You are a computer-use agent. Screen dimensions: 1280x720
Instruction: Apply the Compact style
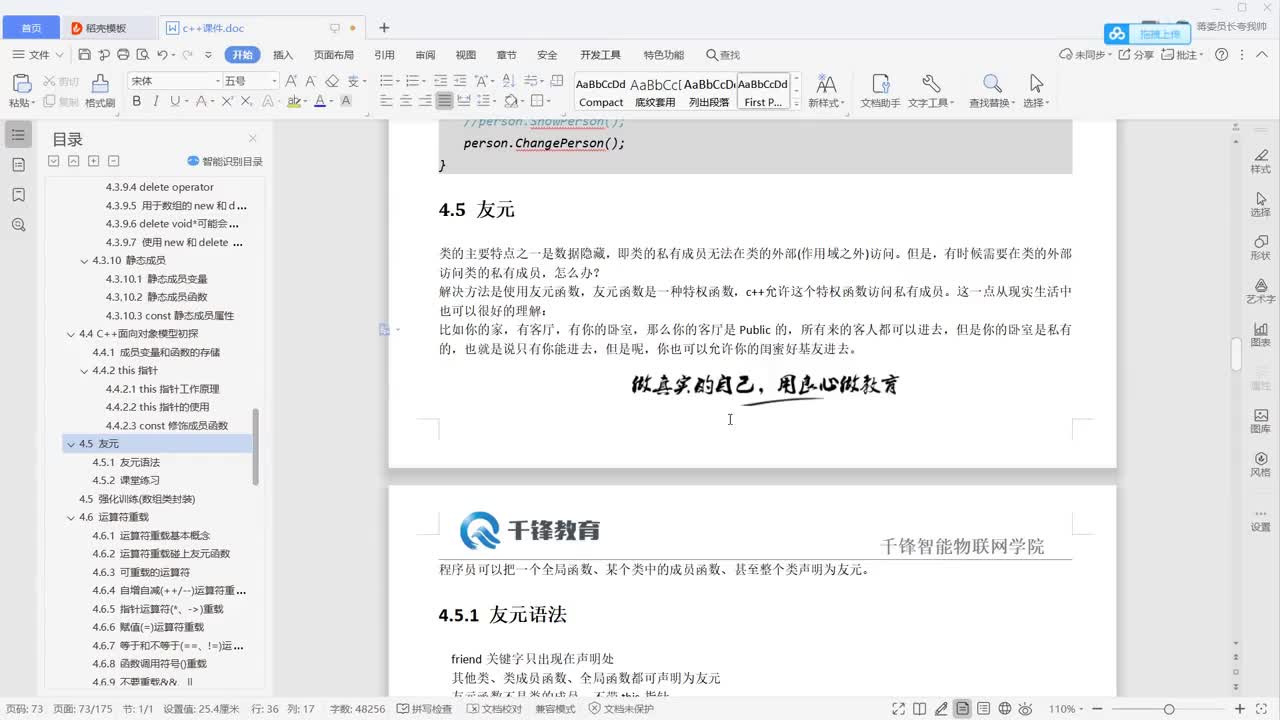click(x=601, y=91)
